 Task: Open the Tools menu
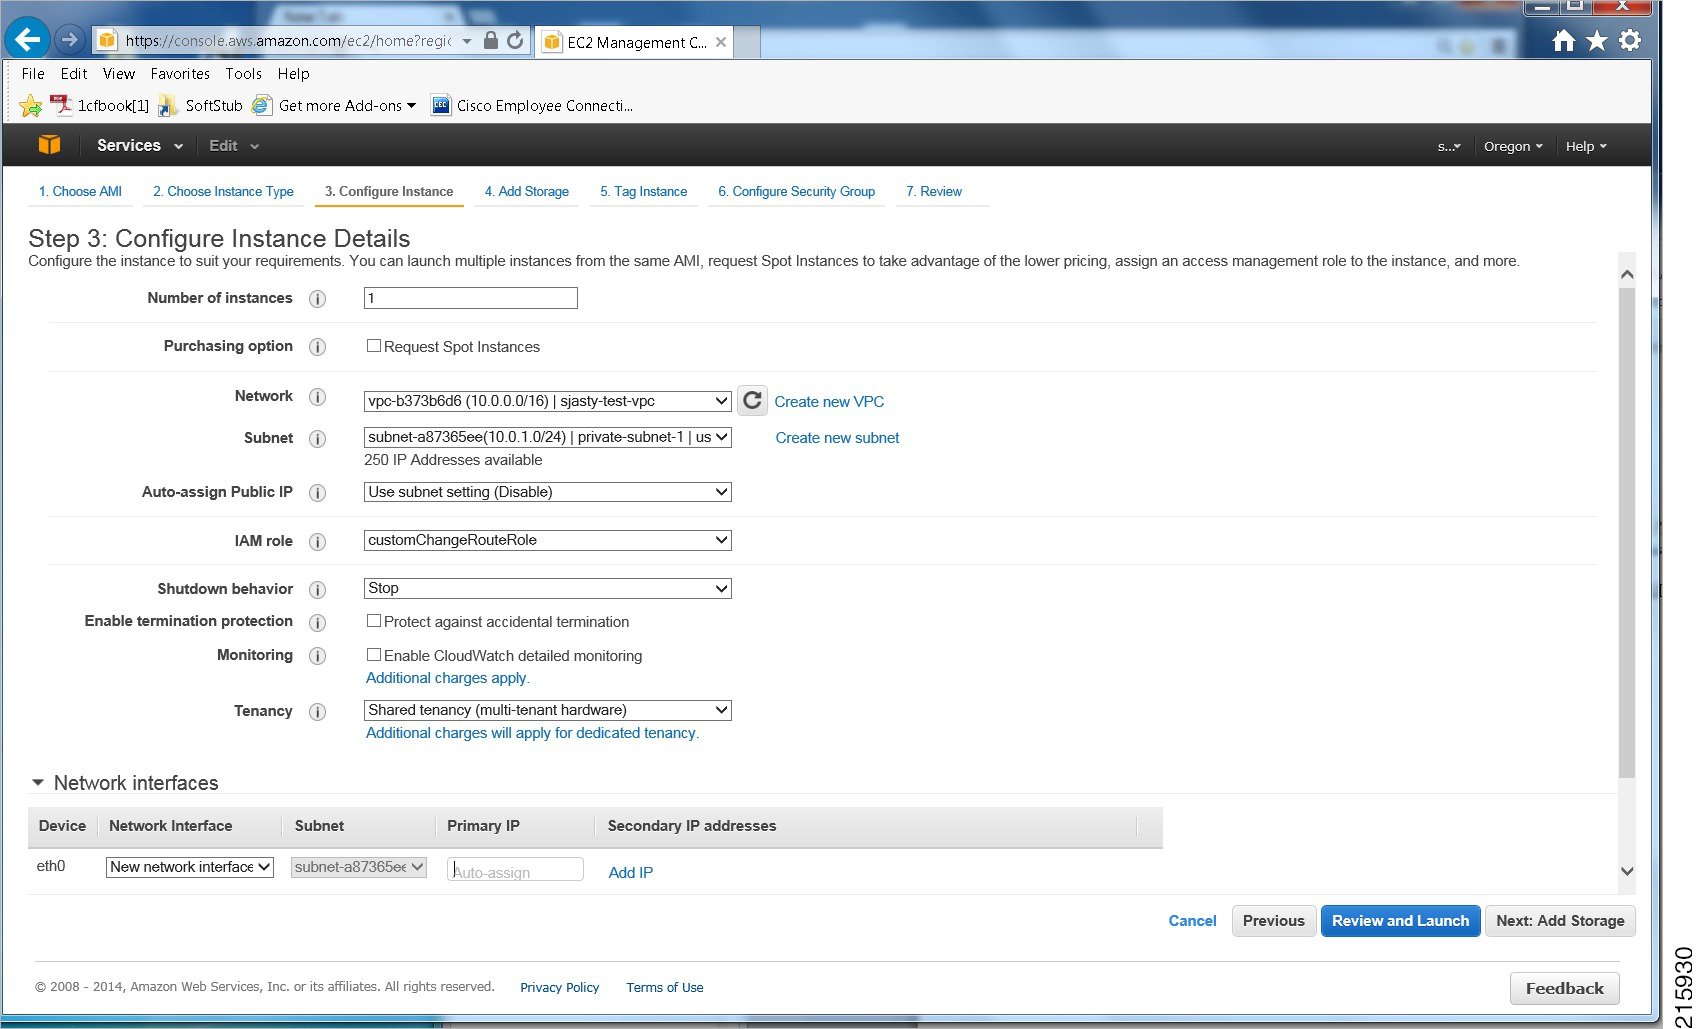point(243,74)
